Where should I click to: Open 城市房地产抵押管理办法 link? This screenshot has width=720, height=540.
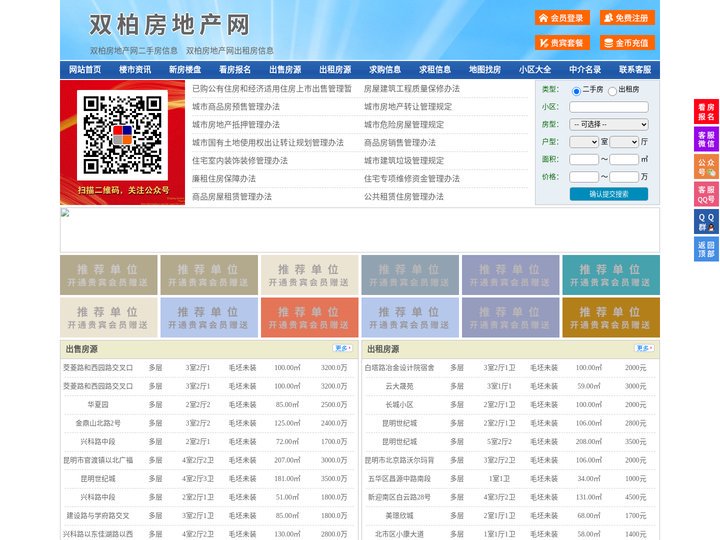(x=236, y=124)
